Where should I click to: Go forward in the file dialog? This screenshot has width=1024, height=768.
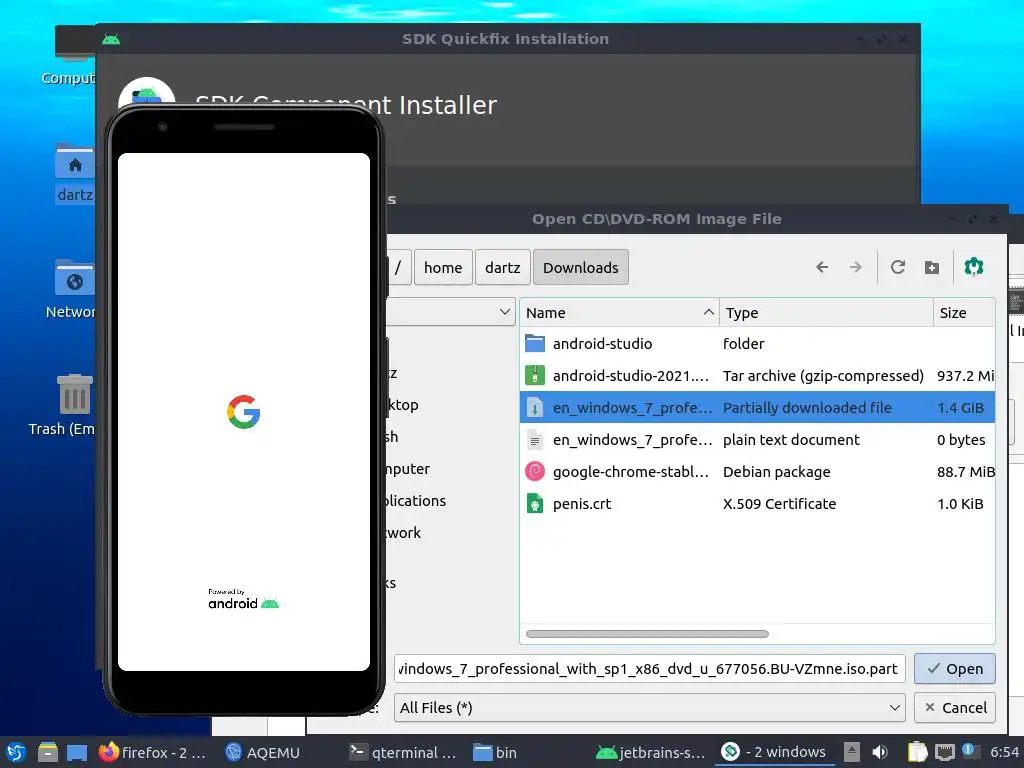[x=856, y=267]
